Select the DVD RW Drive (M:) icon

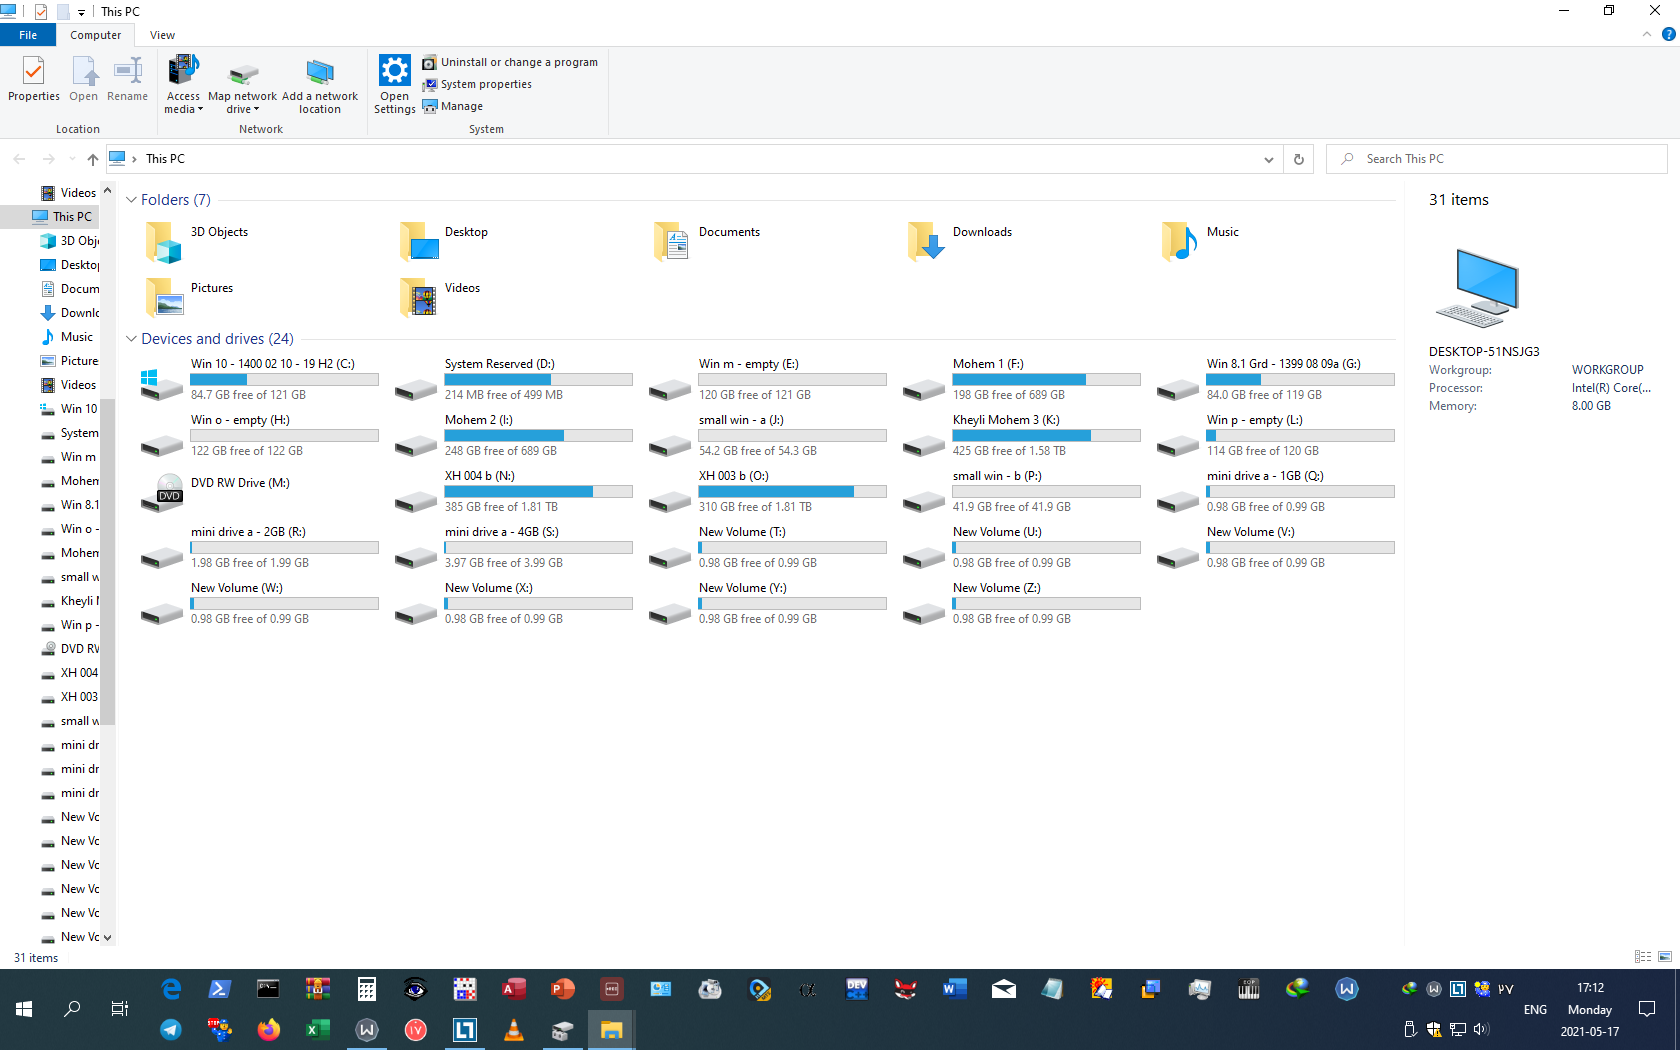coord(162,492)
